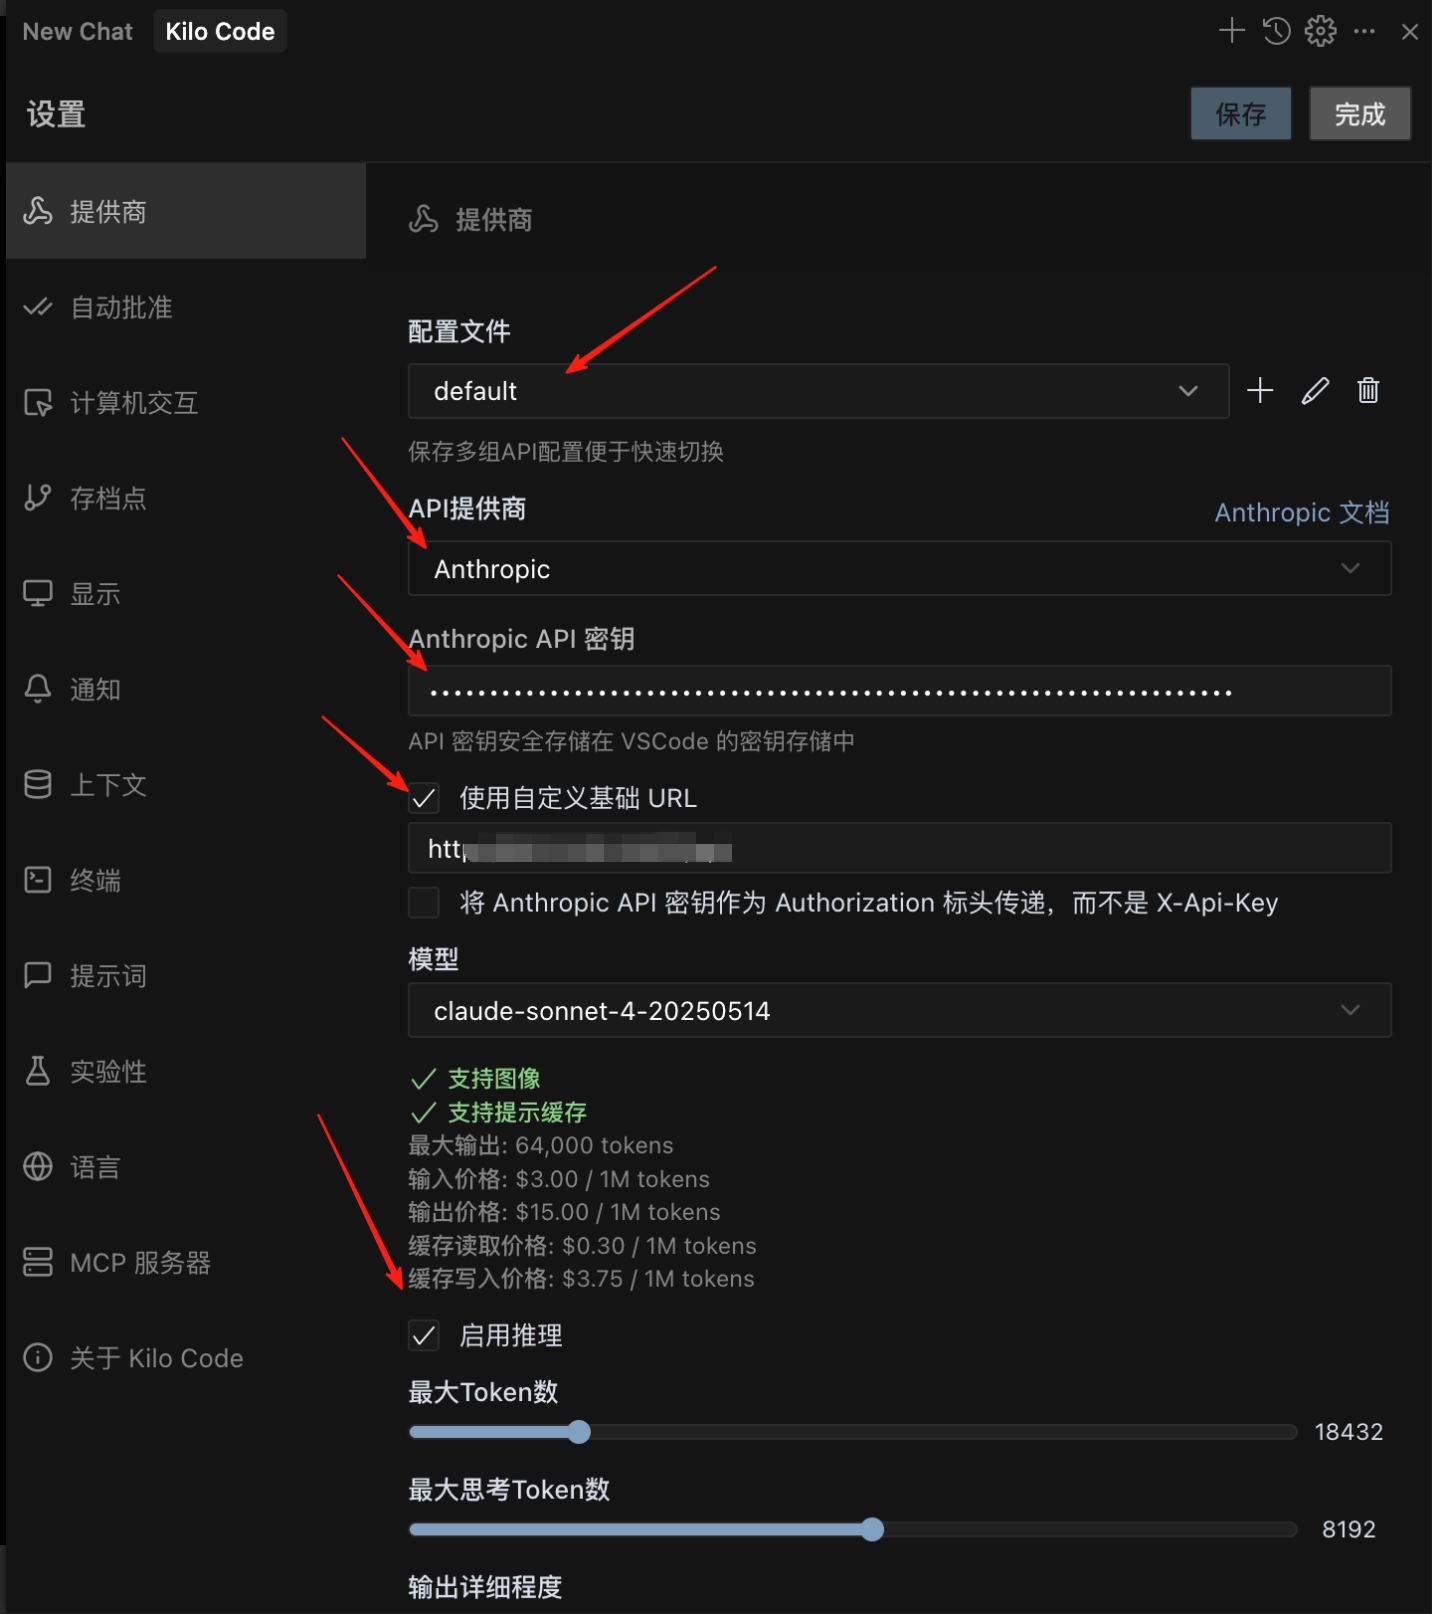Click the 完成 button
The image size is (1432, 1614).
(1360, 114)
